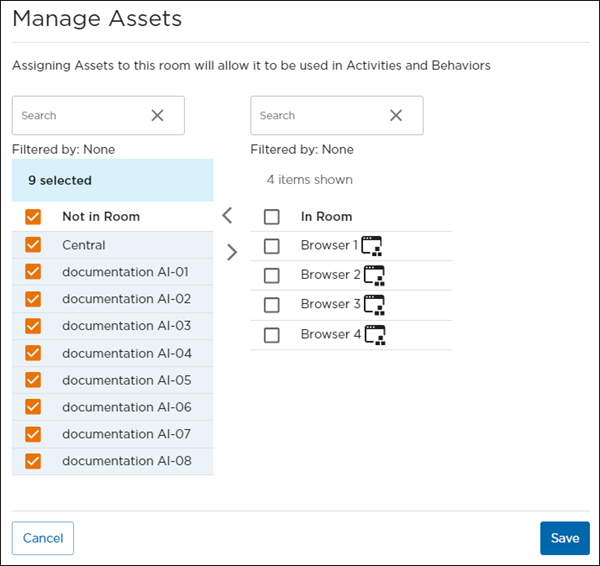Focus the In Room search field

pos(318,115)
